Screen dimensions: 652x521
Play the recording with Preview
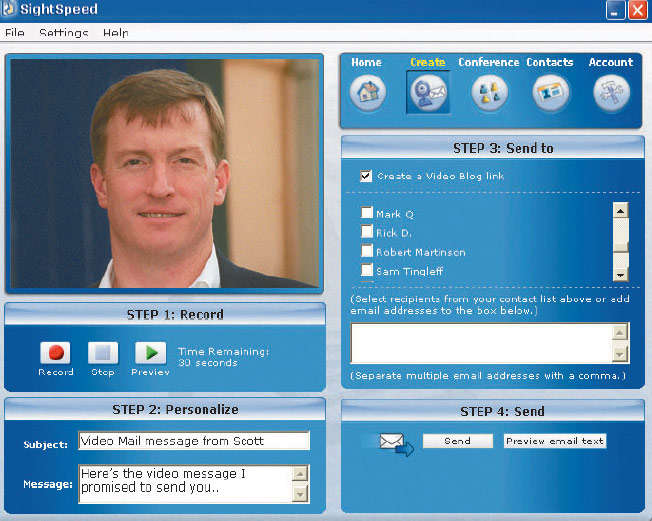[x=150, y=353]
